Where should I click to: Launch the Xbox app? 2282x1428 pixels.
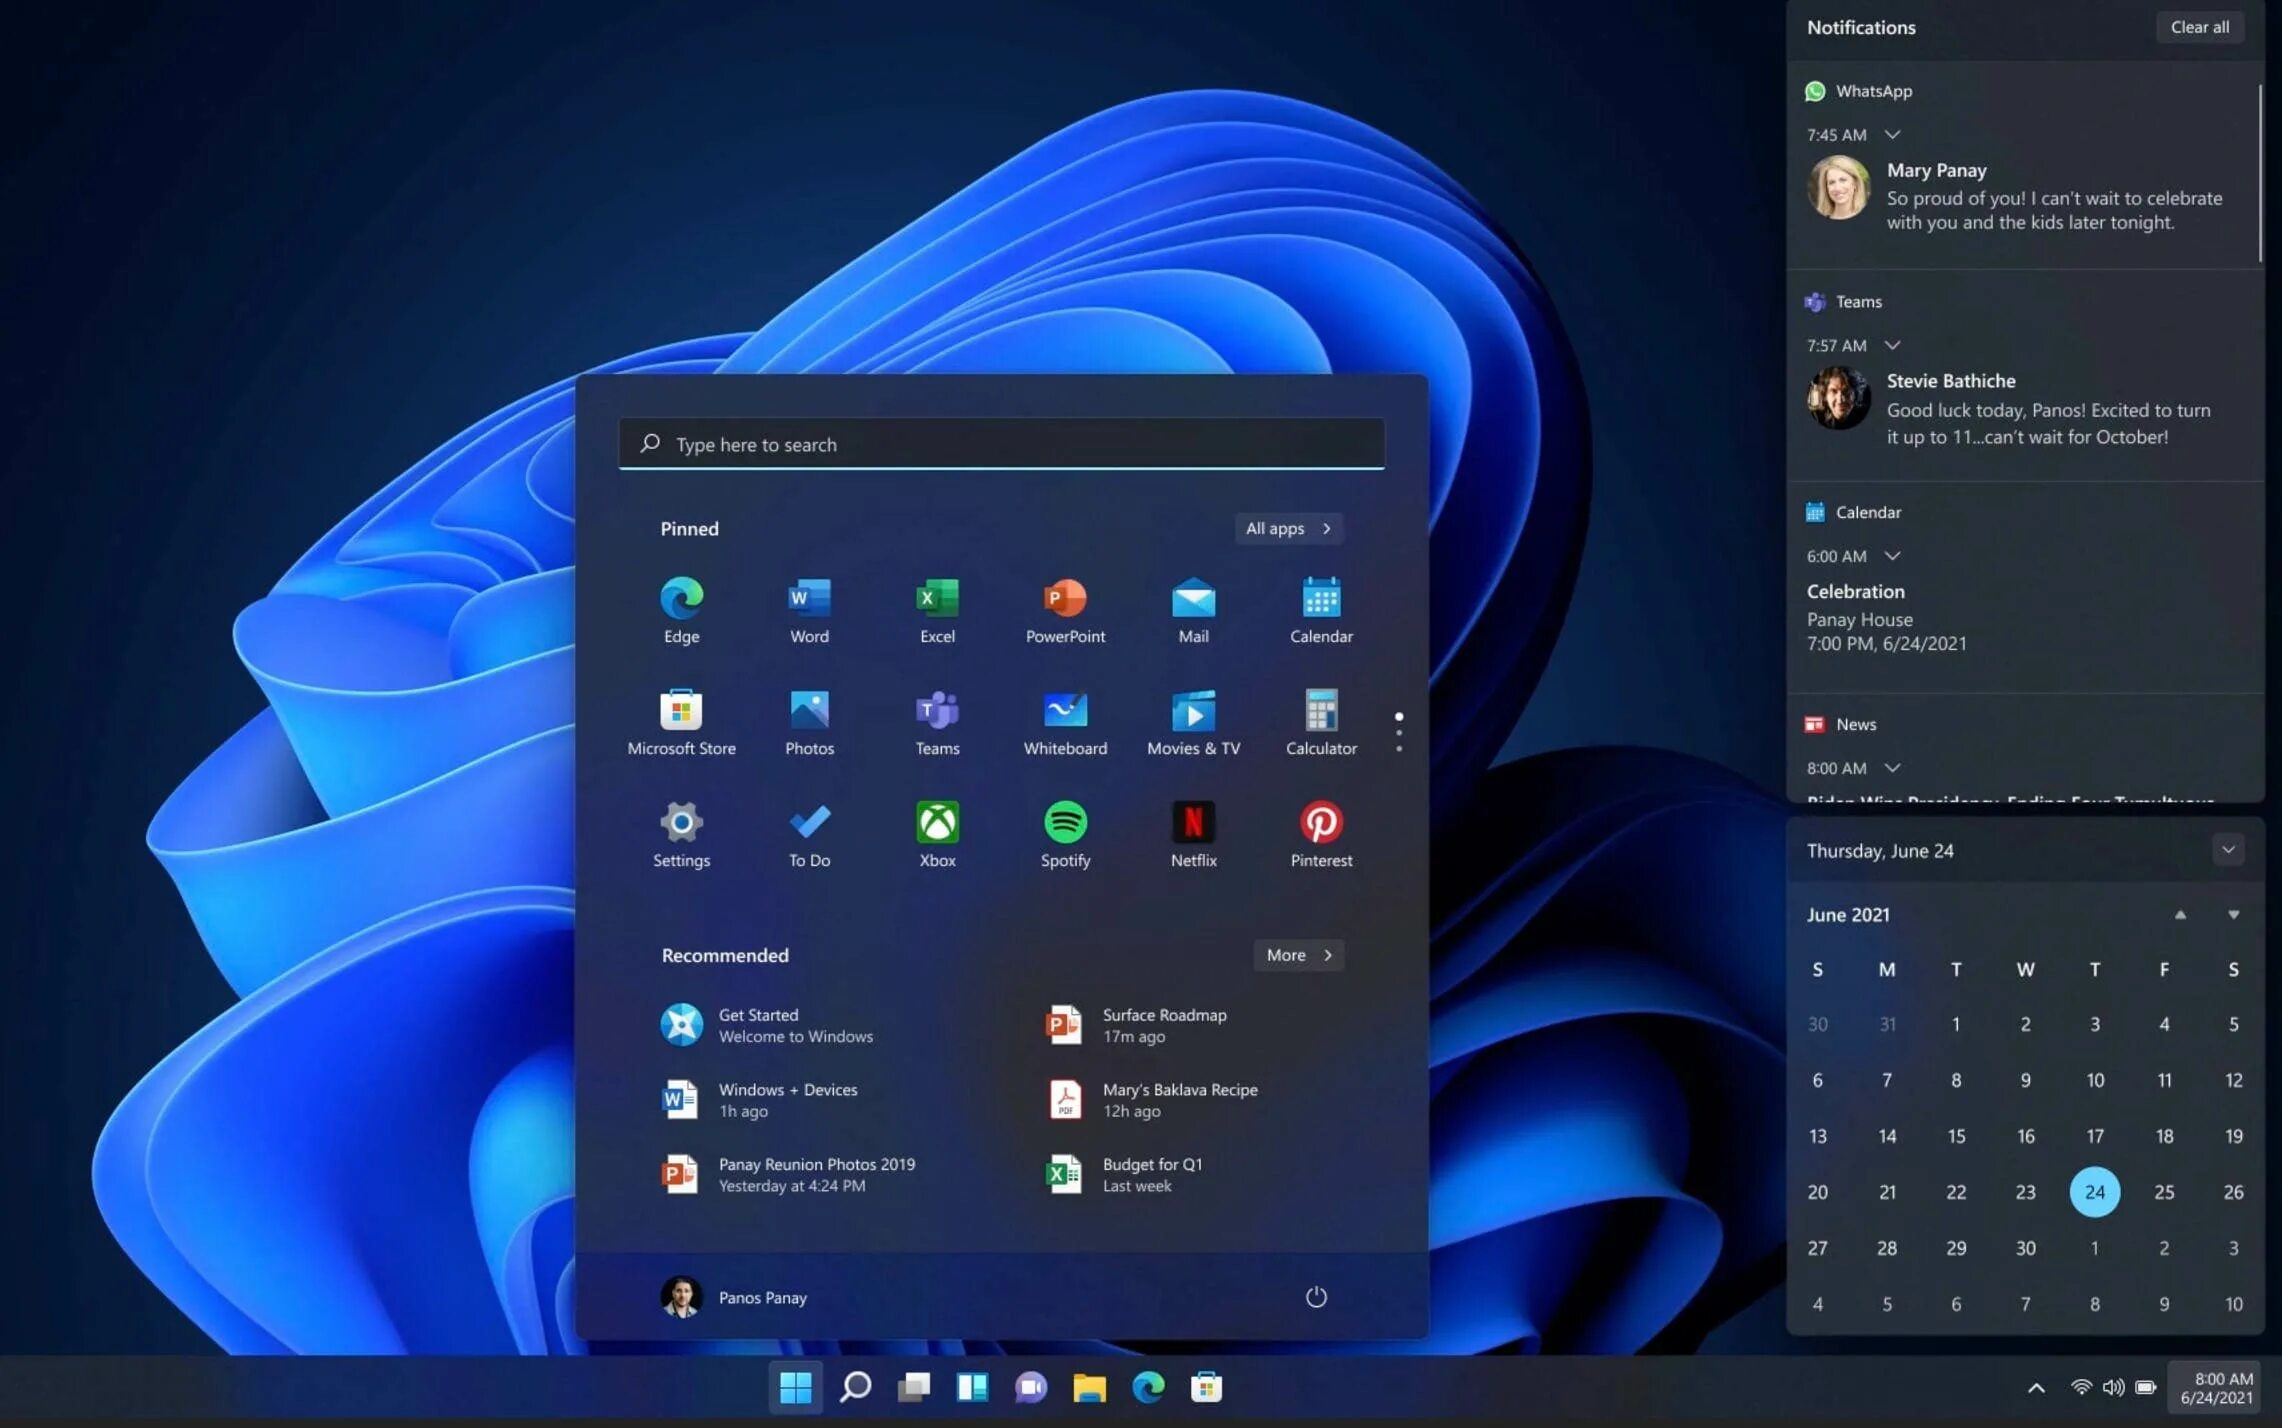[x=937, y=823]
